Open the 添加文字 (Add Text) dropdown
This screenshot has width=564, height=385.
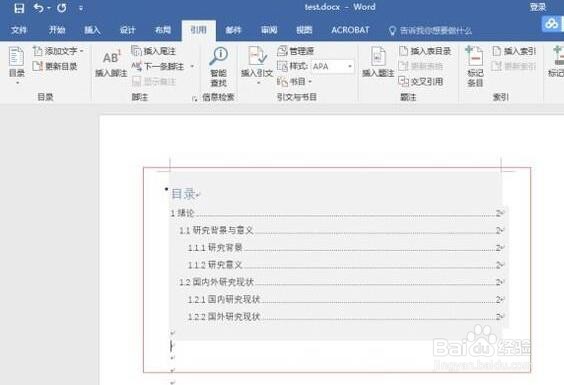[58, 51]
